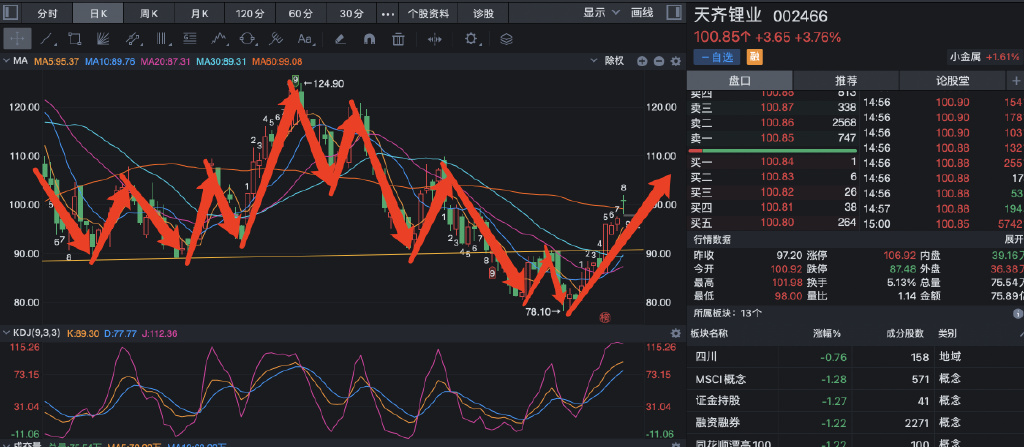Sort by 成分股数 column header
The image size is (1024, 447).
click(904, 333)
